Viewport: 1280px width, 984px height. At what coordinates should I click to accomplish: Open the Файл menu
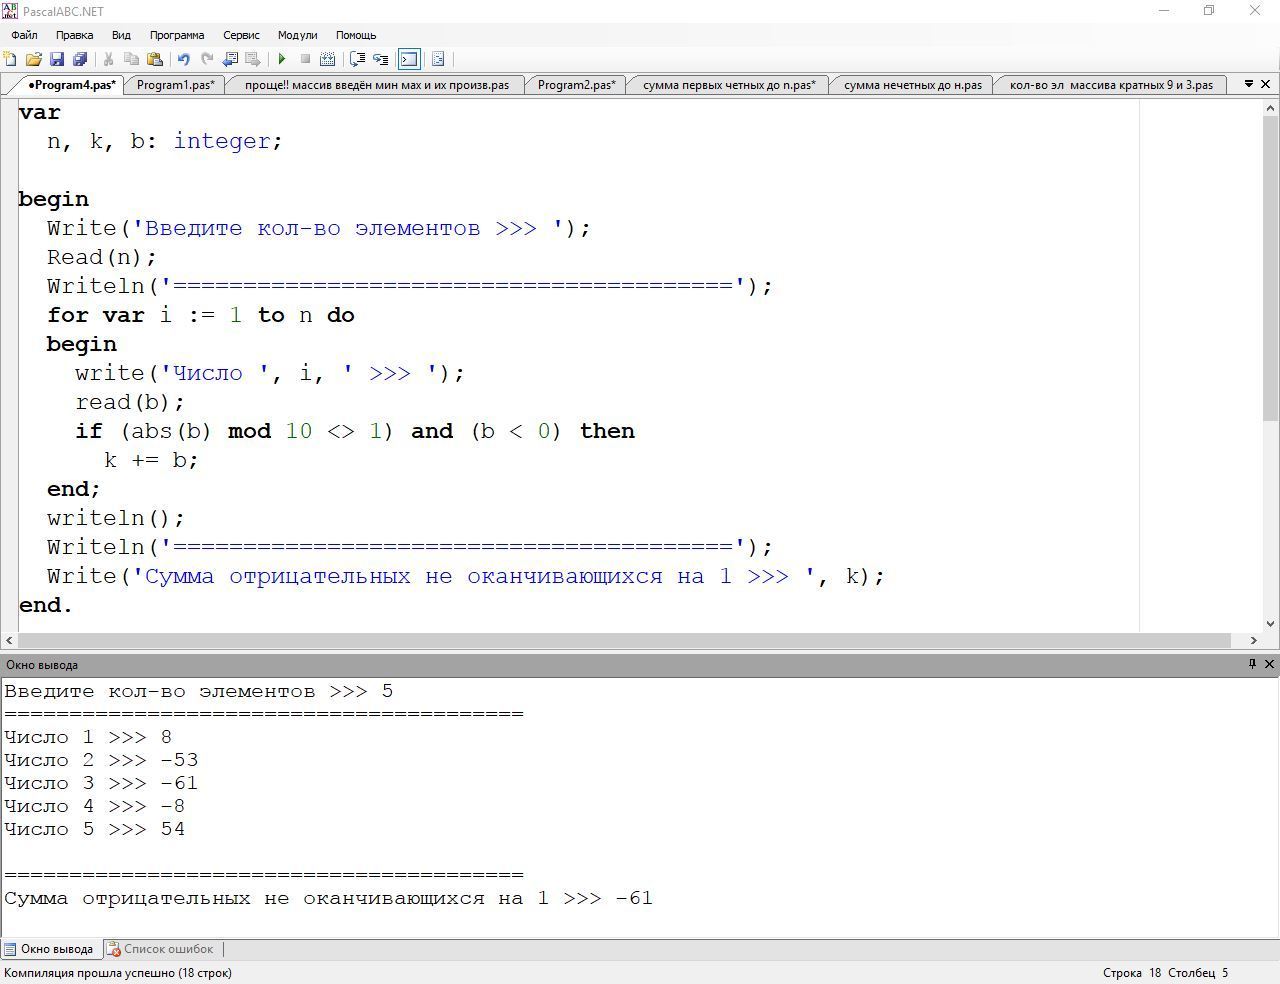pos(24,35)
